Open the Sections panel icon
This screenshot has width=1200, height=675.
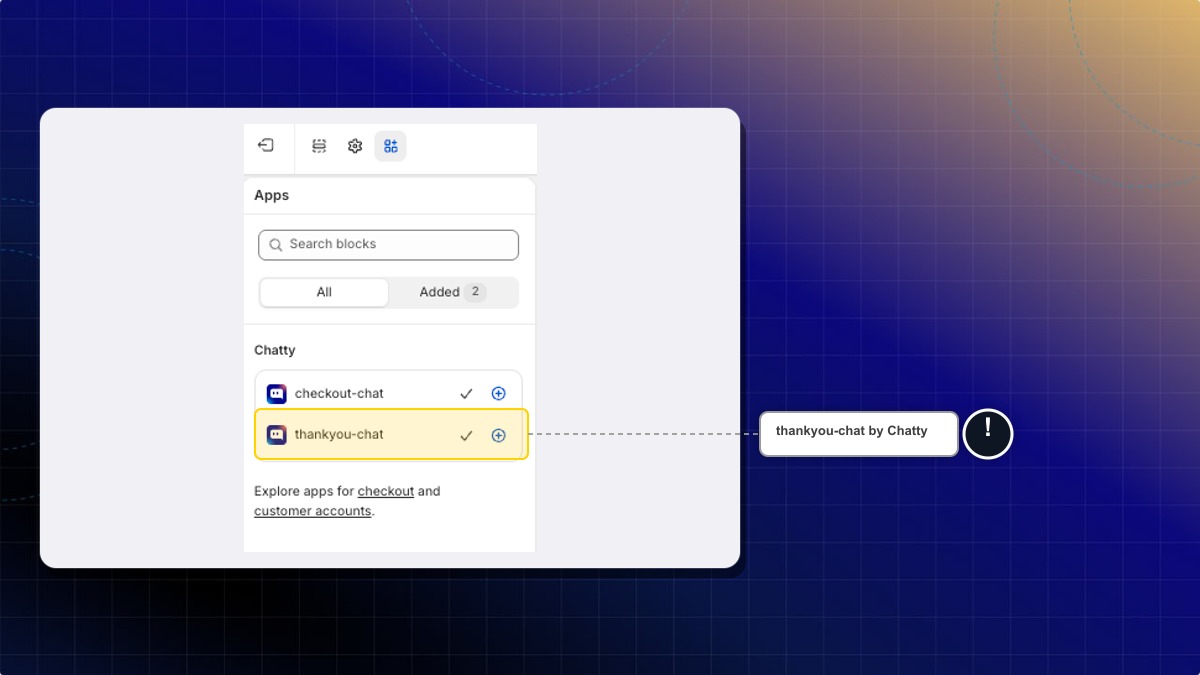(x=319, y=146)
